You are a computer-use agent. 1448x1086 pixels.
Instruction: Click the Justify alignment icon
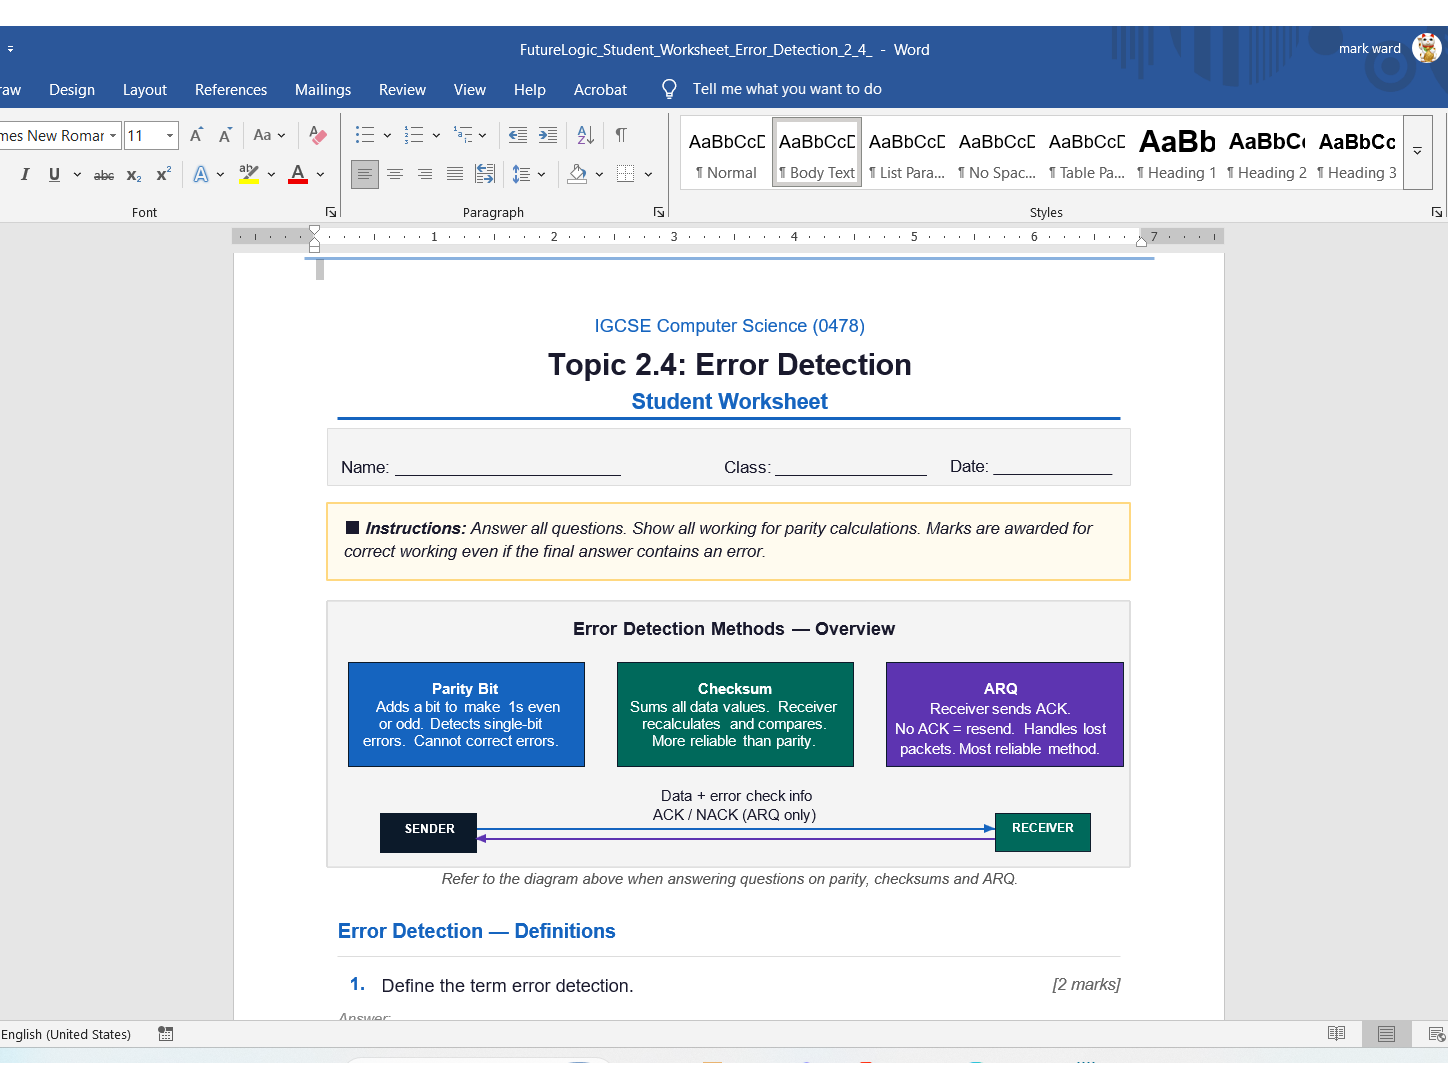point(455,174)
